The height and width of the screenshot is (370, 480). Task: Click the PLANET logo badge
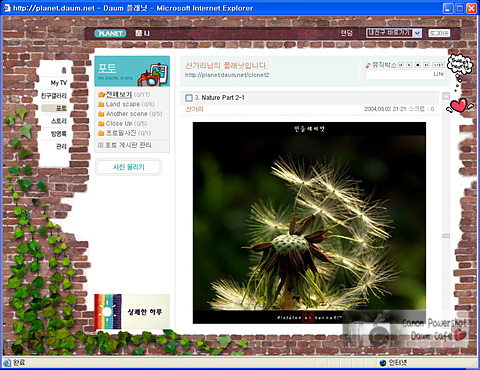pyautogui.click(x=110, y=33)
